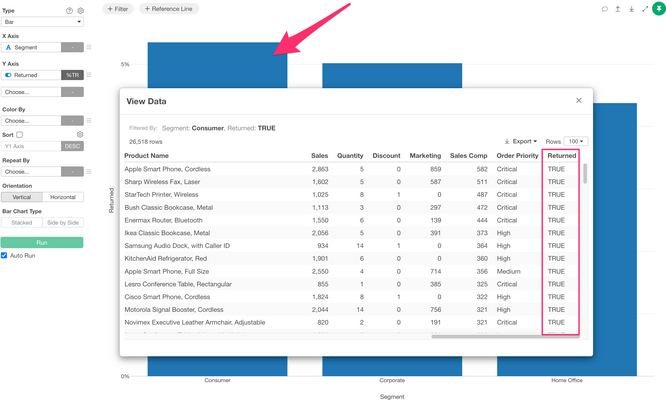Screen dimensions: 666x400
Task: Click the Returned column header
Action: (x=562, y=156)
